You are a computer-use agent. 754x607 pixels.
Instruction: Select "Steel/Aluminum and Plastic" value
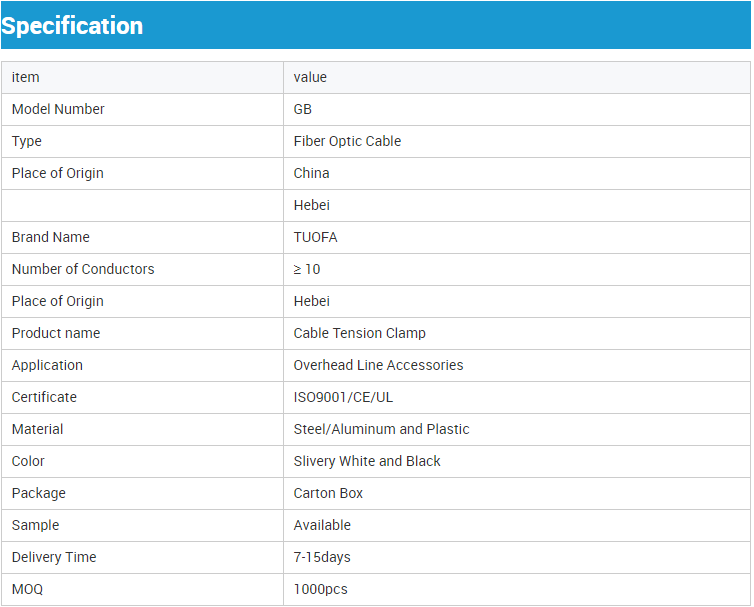[x=381, y=429]
